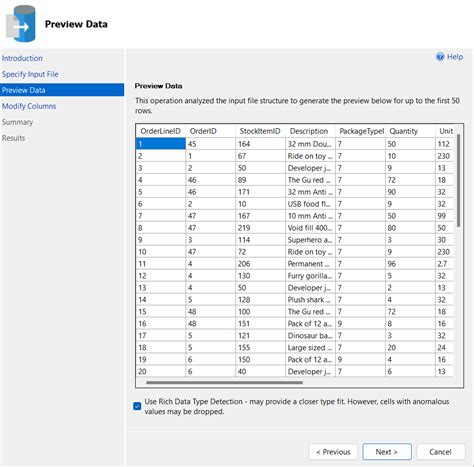Click the Summary step in sidebar

coord(17,122)
